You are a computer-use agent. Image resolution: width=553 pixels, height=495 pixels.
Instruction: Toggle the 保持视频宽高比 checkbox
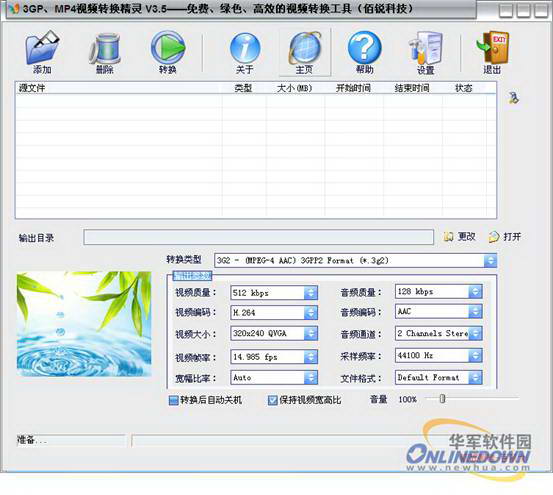click(272, 400)
